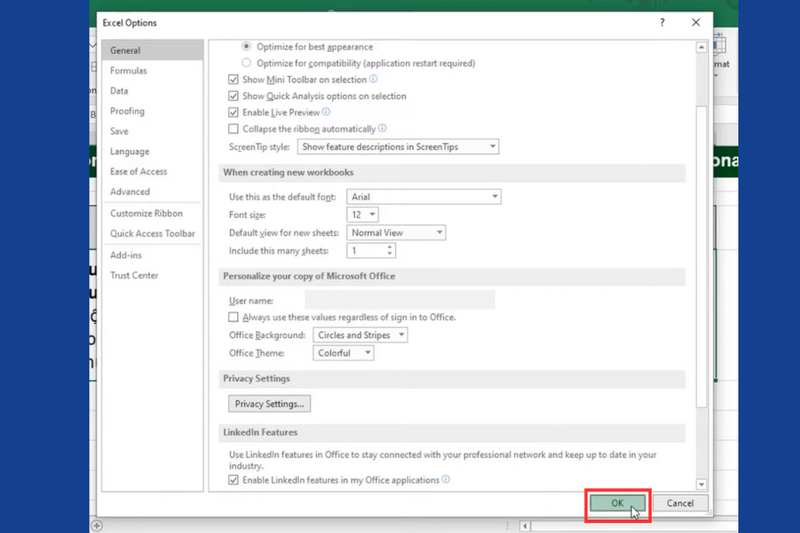Open the Add-ins category
Viewport: 800px width, 533px height.
point(153,255)
